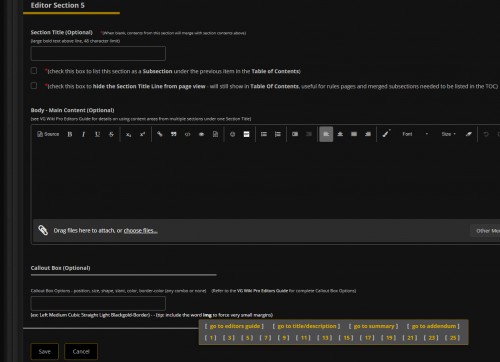This screenshot has width=500, height=362.
Task: Click the eye-shaped toolbar icon
Action: [x=201, y=134]
